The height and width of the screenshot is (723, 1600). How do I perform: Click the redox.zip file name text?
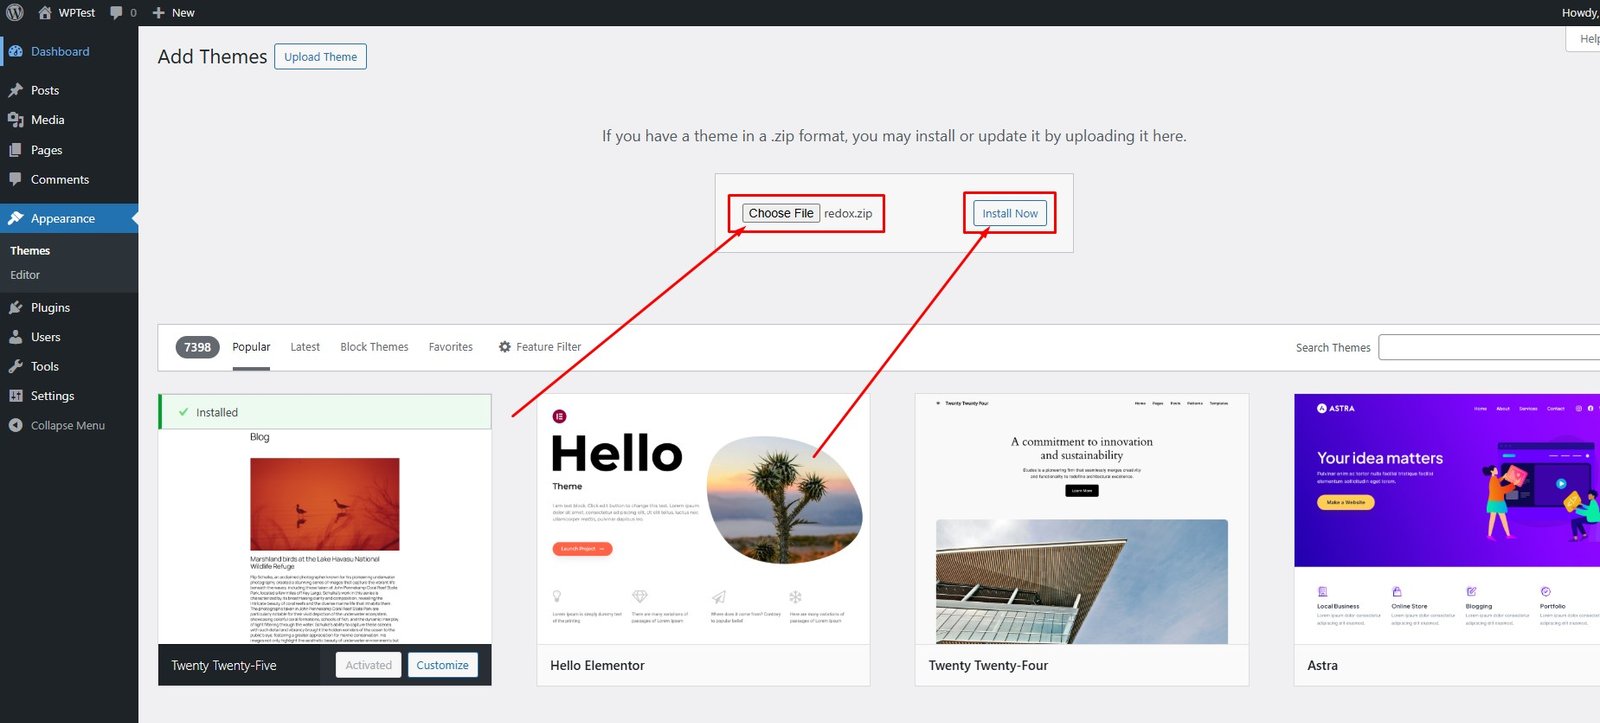point(848,213)
